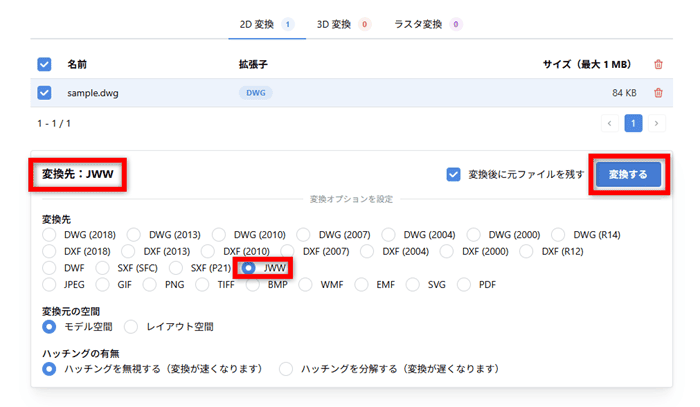Click the 1 - 1 / 1 record count
700x407 pixels.
coord(54,124)
